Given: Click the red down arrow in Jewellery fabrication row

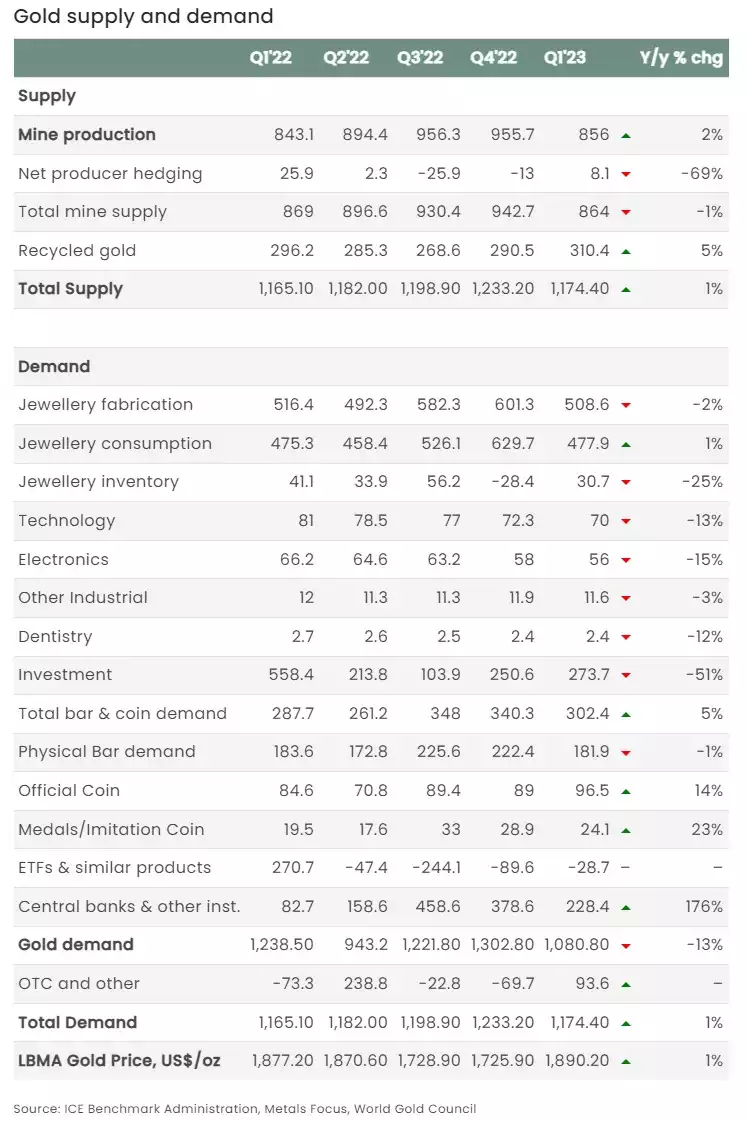Looking at the screenshot, I should tap(626, 405).
